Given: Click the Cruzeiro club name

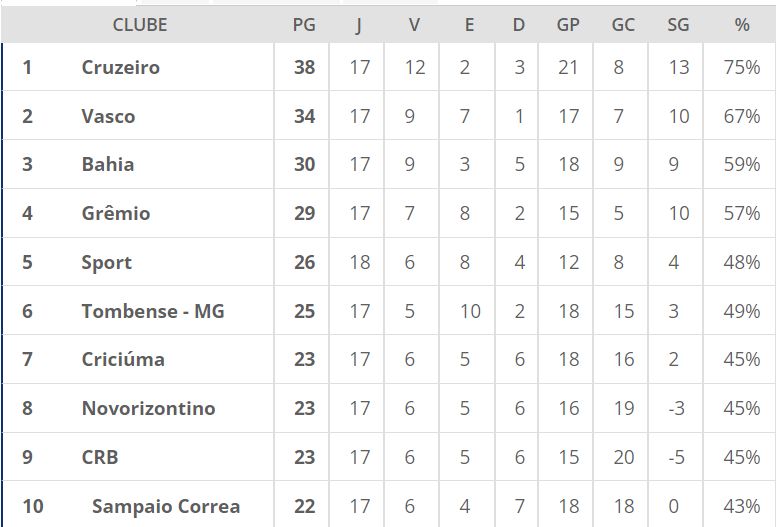Looking at the screenshot, I should coord(120,68).
